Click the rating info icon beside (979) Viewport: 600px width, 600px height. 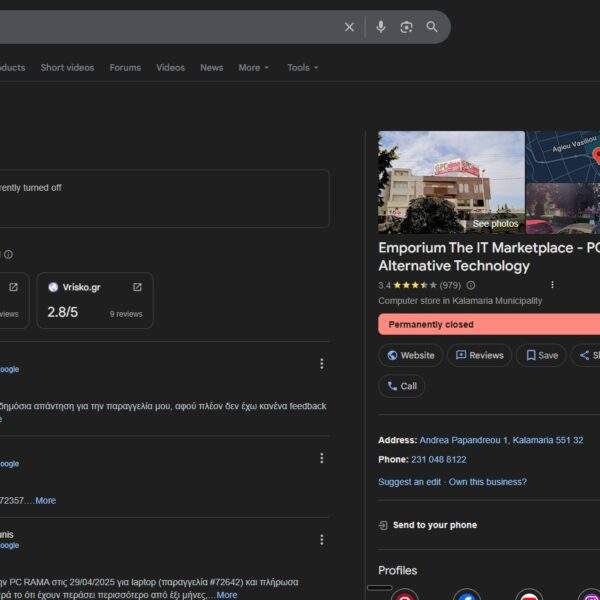(471, 285)
